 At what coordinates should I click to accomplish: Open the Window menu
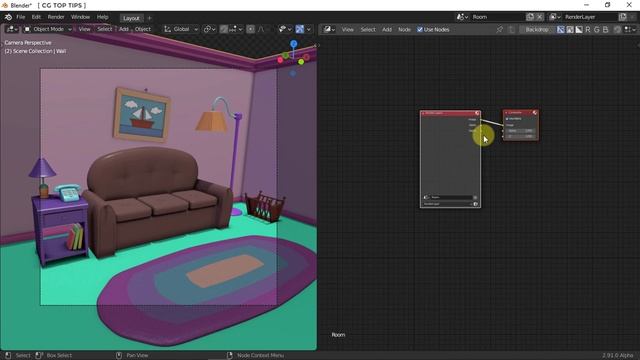click(x=80, y=17)
